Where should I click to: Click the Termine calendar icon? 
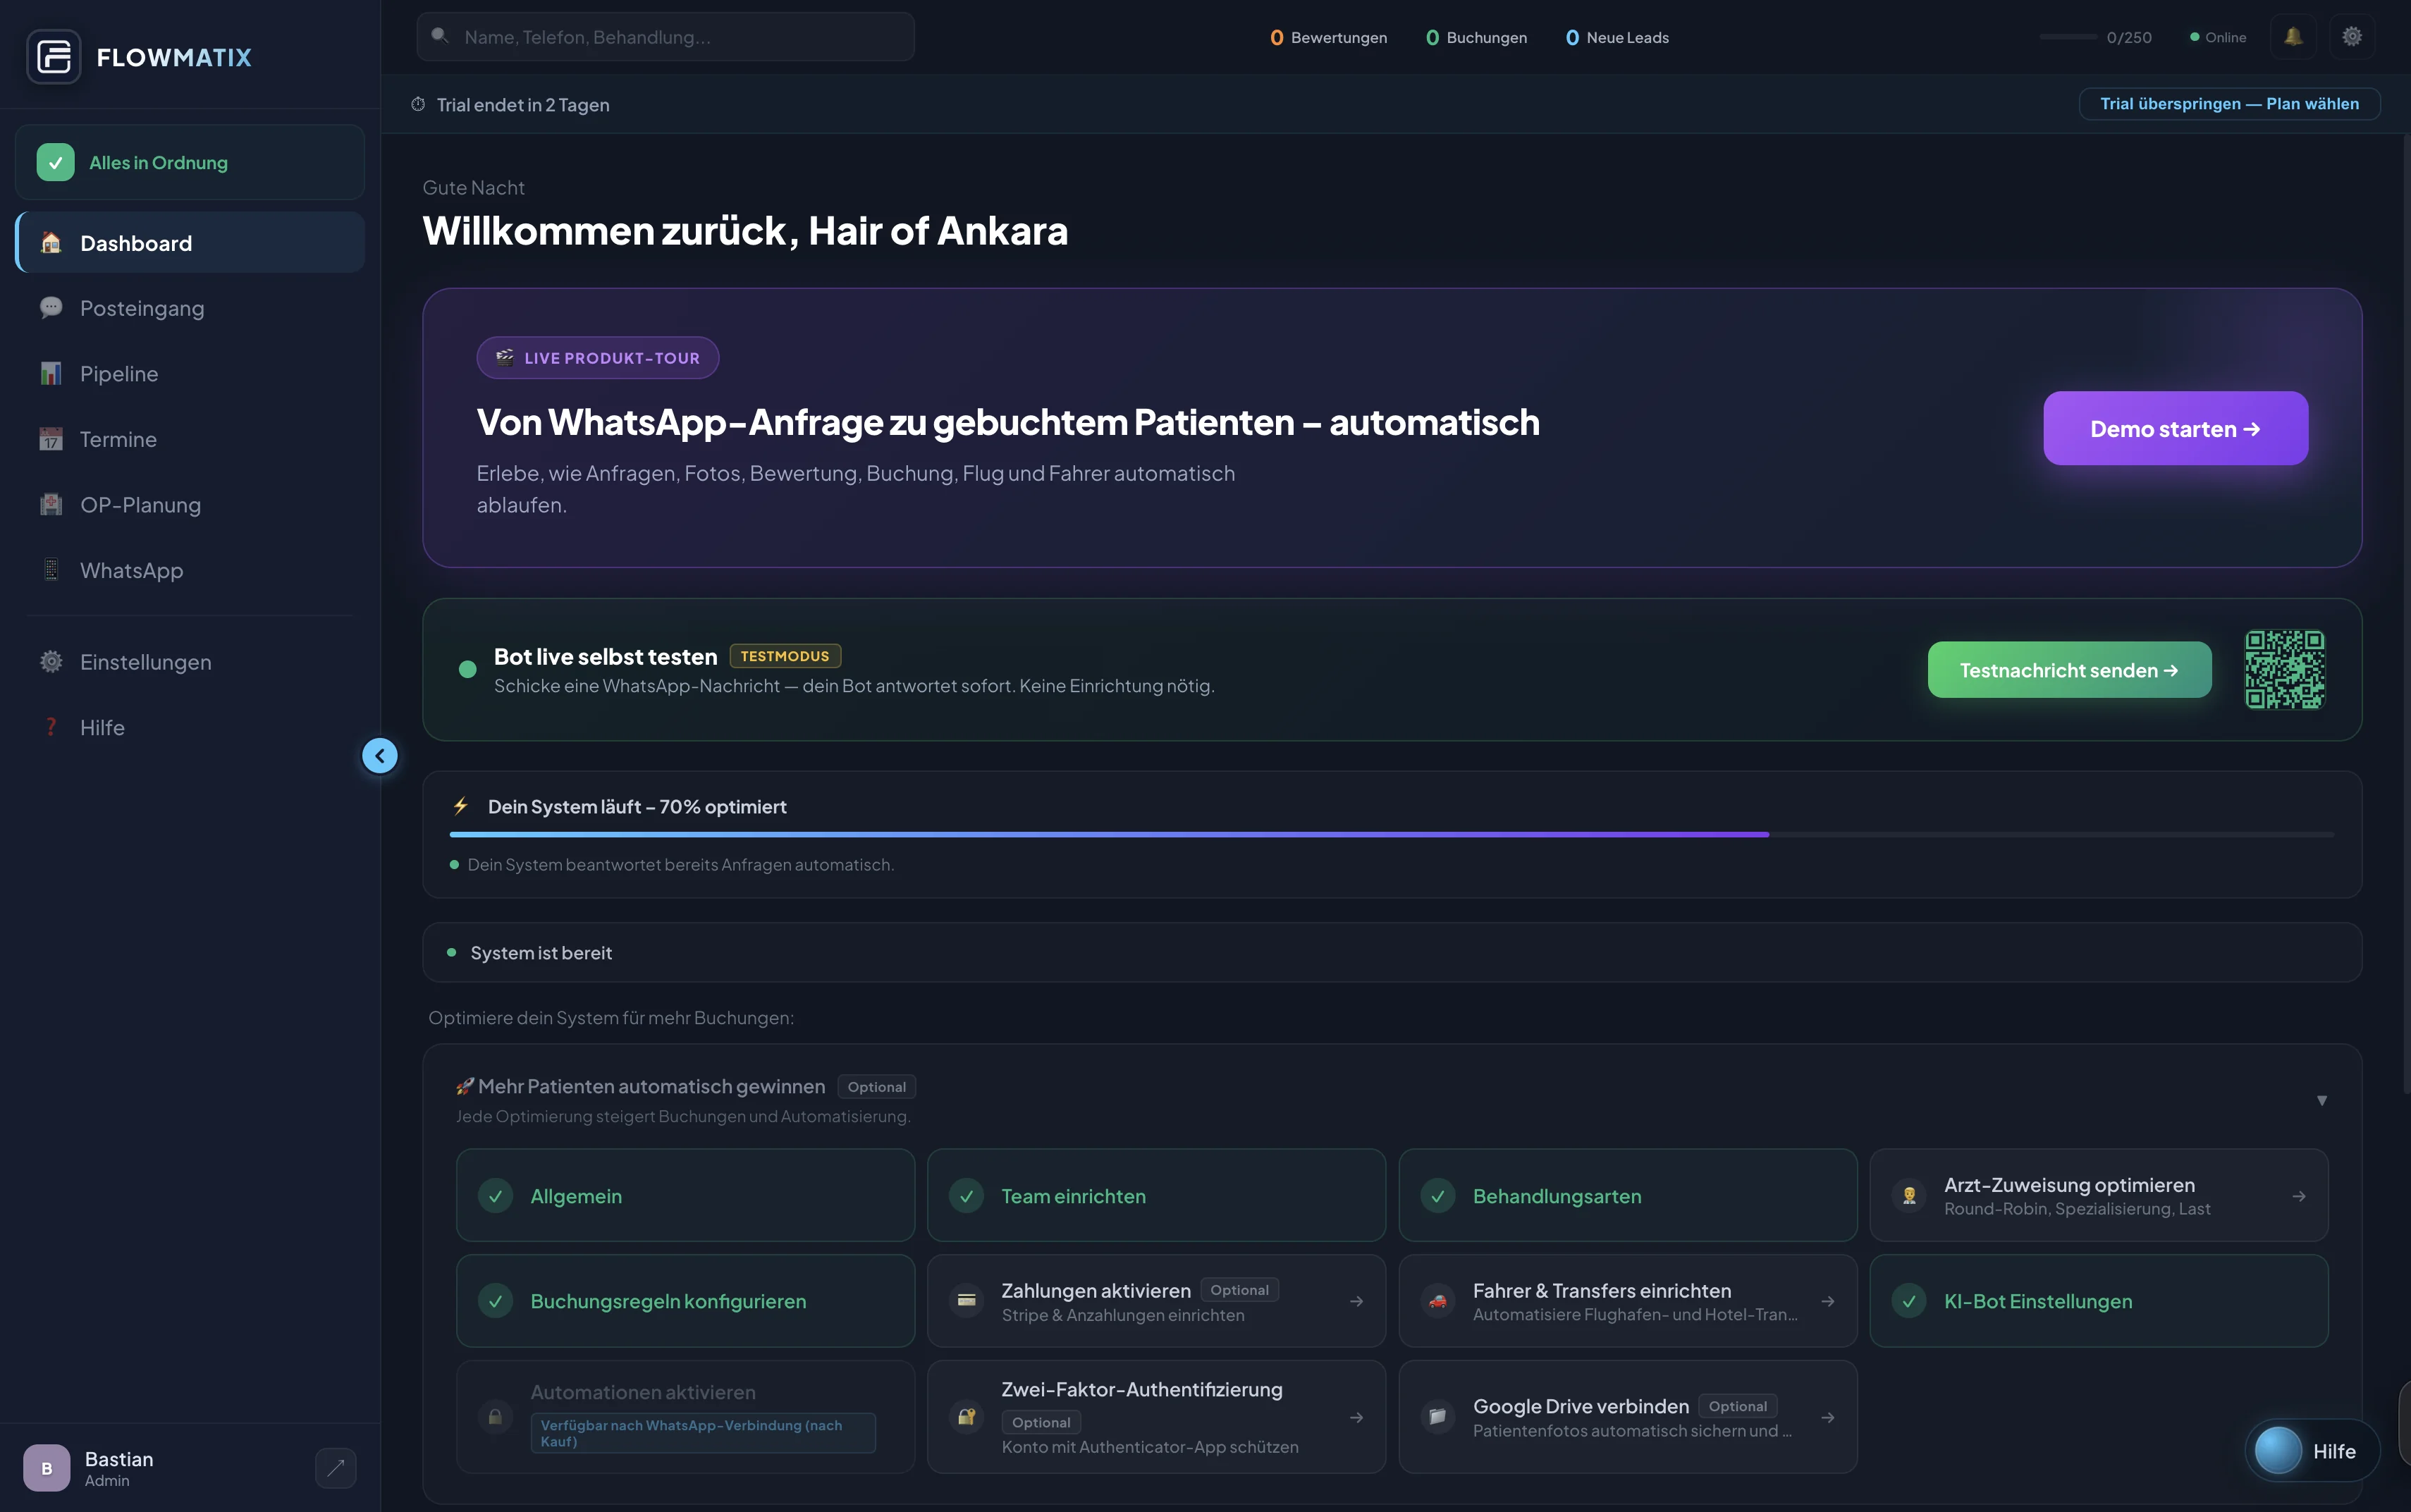click(51, 438)
